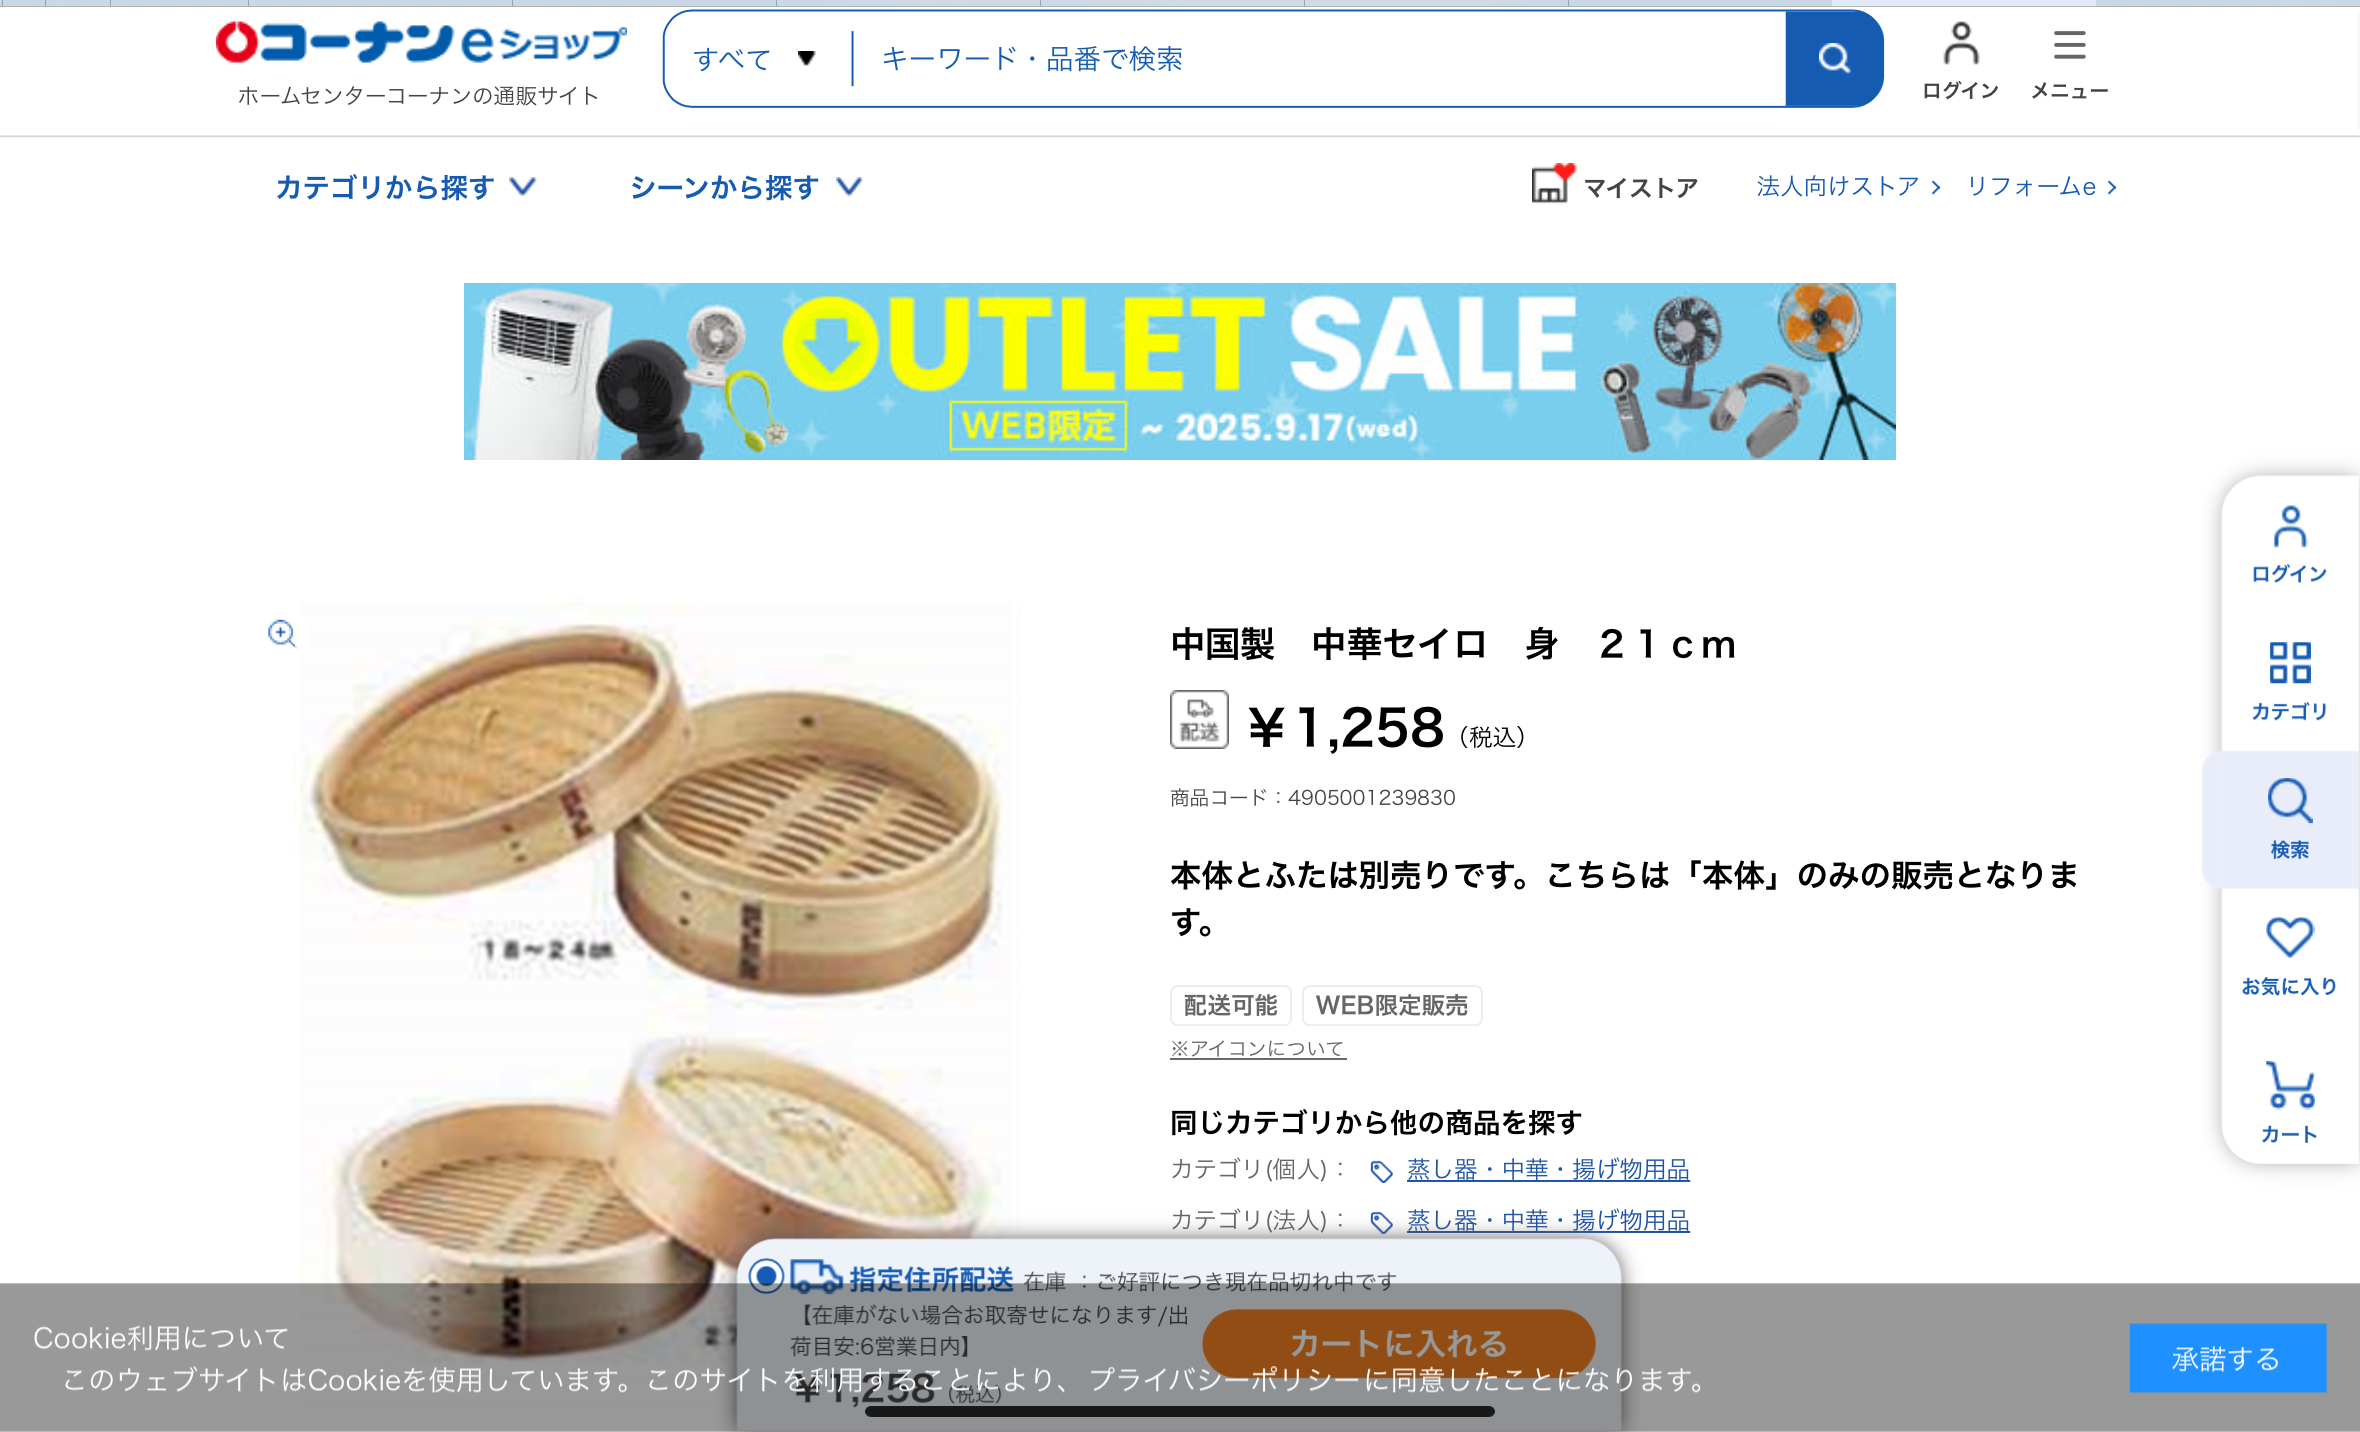Open the OUTLET SALE banner
The image size is (2360, 1432).
tap(1179, 371)
